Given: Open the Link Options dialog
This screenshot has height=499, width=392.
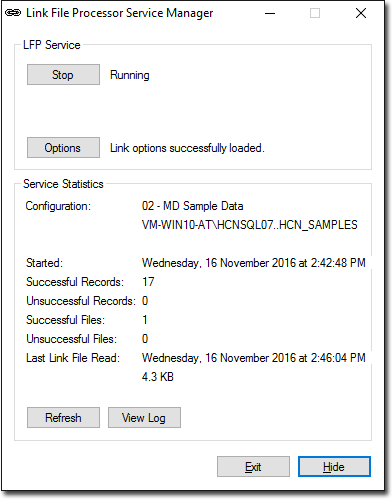Looking at the screenshot, I should (63, 148).
